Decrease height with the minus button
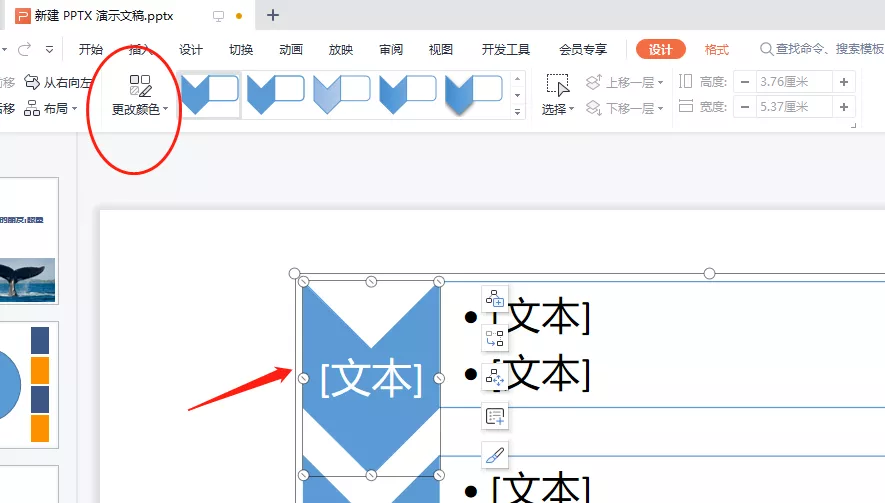The width and height of the screenshot is (885, 503). [745, 82]
